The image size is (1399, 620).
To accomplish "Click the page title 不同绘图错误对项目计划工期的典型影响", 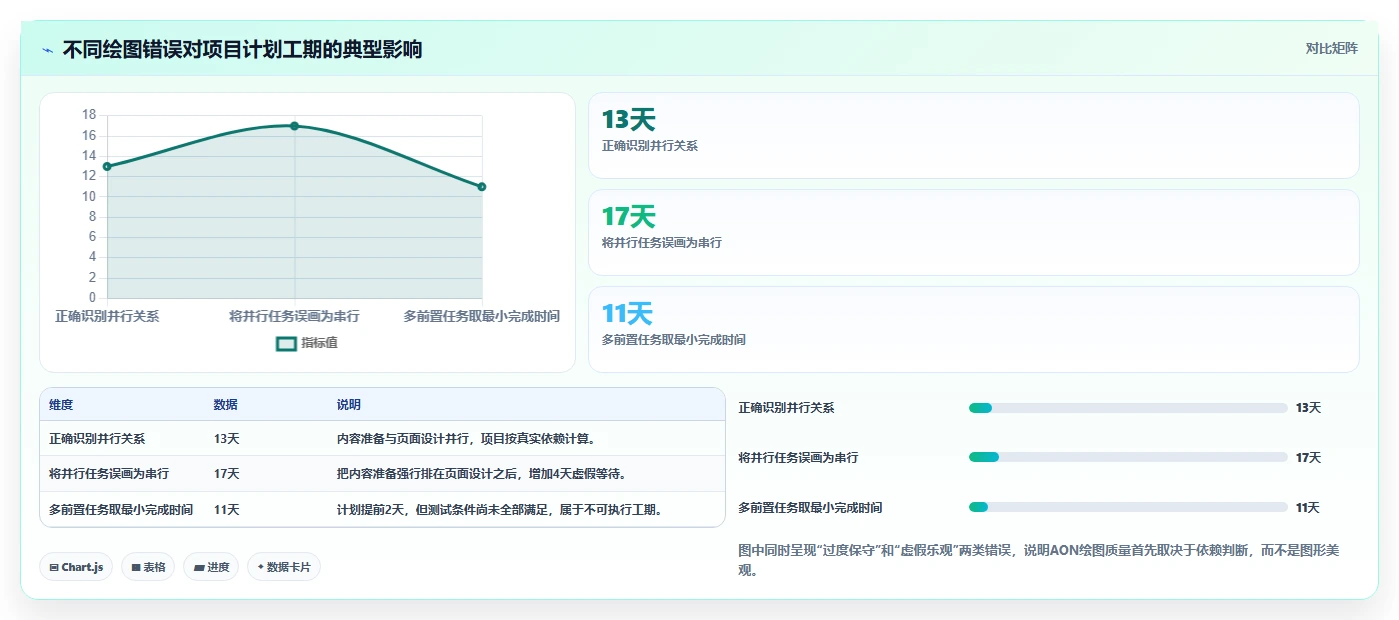I will (x=242, y=49).
